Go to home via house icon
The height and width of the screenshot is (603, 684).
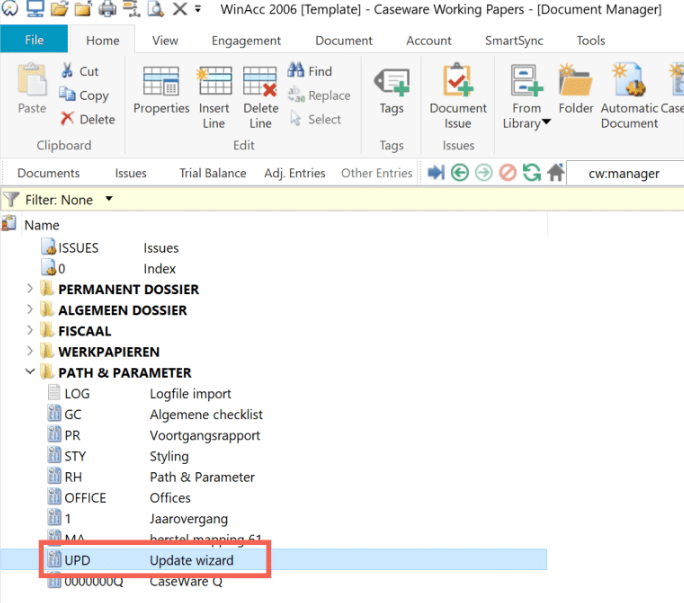click(556, 173)
